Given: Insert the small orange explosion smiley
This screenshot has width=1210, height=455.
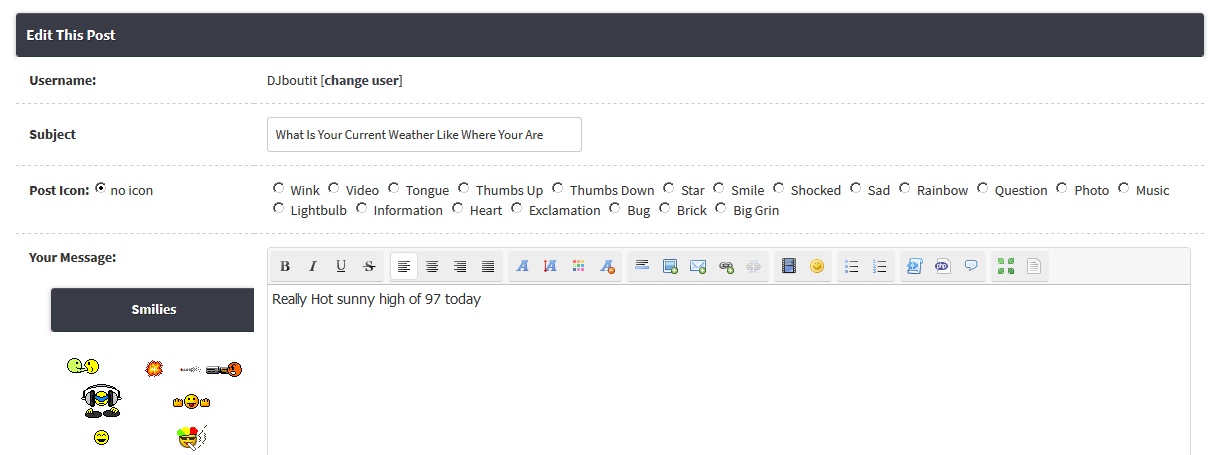Looking at the screenshot, I should [154, 369].
